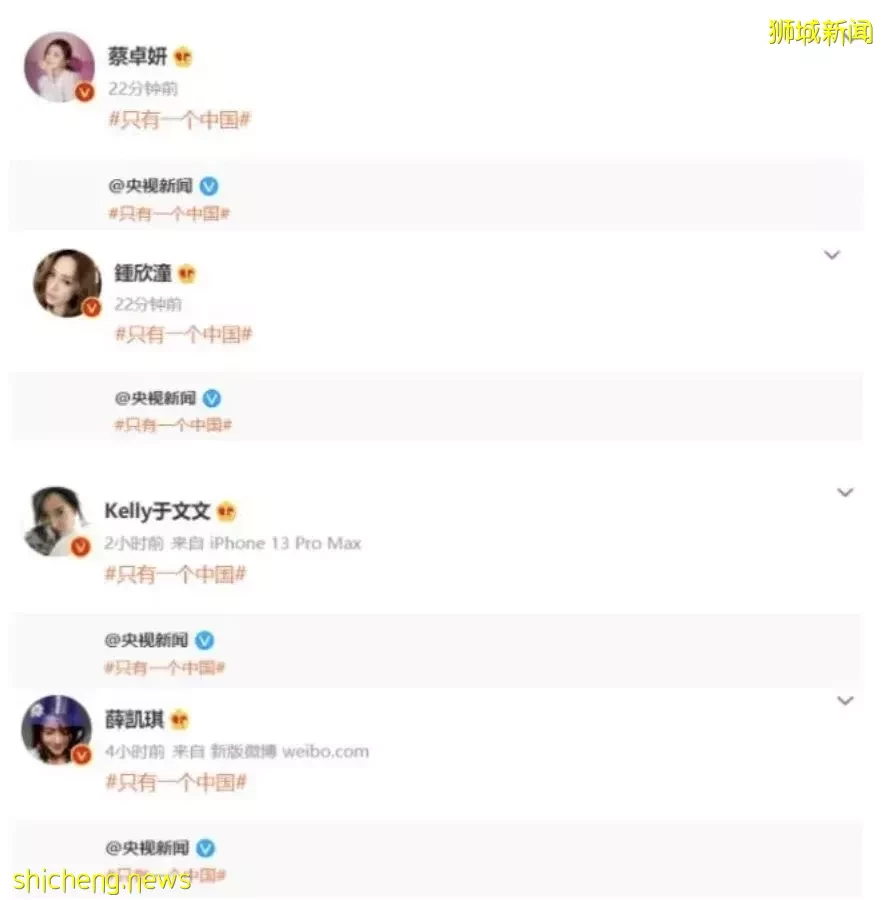Click blue verified badge in 蔡卓妍's repost
The height and width of the screenshot is (900, 888).
tap(209, 186)
